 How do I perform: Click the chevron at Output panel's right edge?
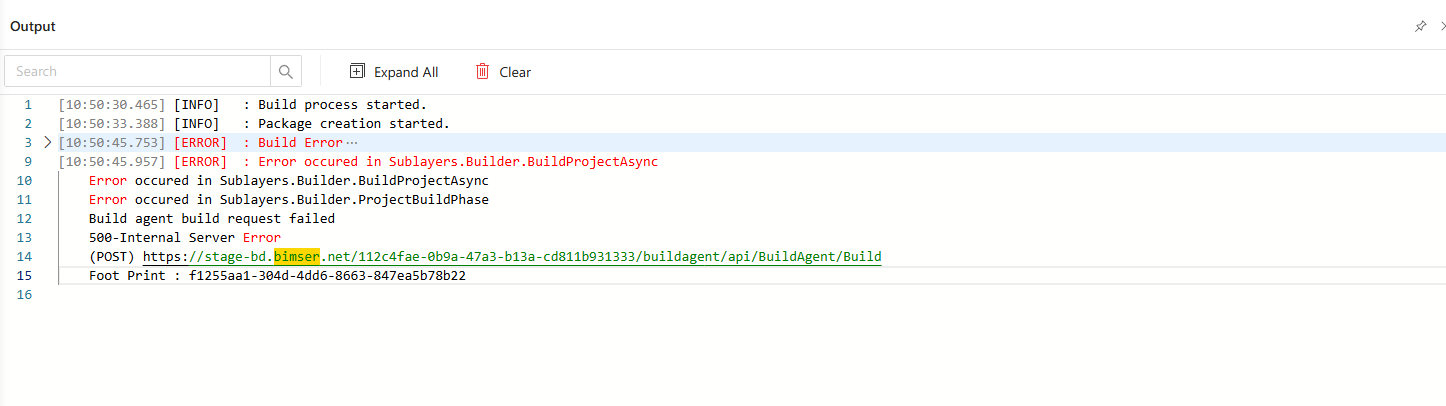tap(1442, 26)
